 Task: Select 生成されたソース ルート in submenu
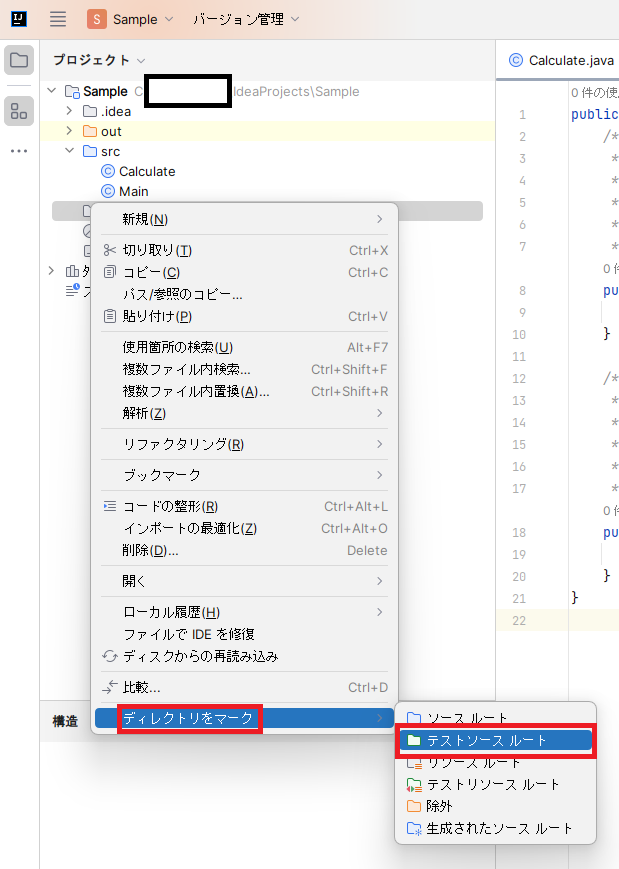495,829
